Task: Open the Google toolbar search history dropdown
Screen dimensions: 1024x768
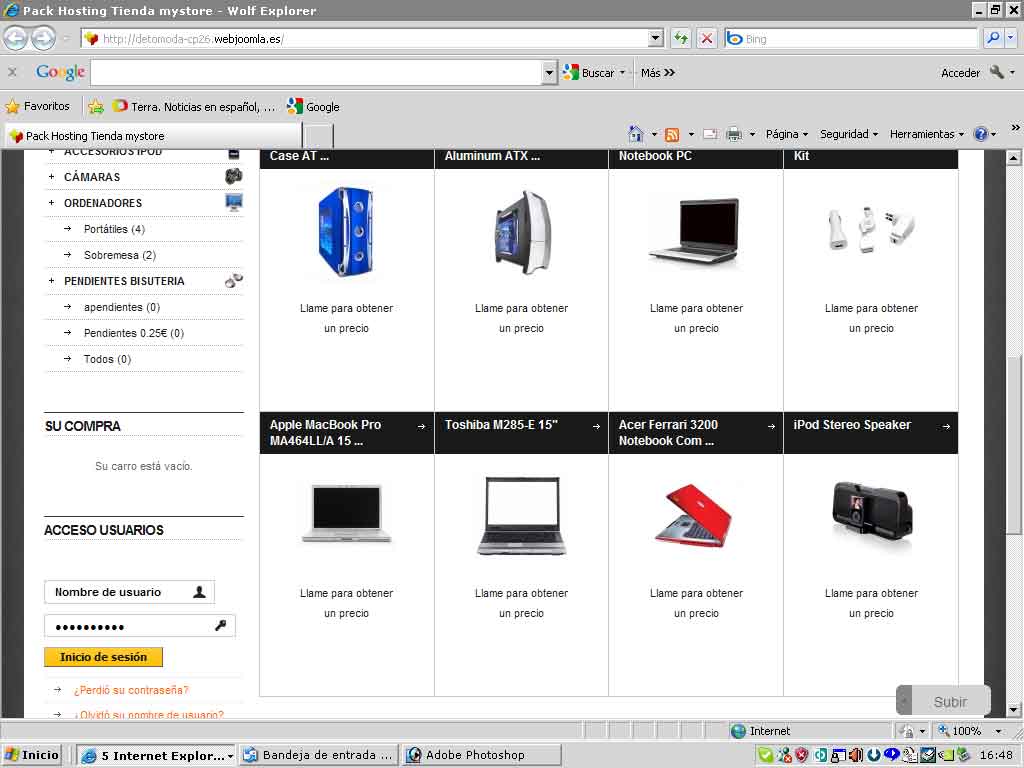Action: tap(549, 72)
